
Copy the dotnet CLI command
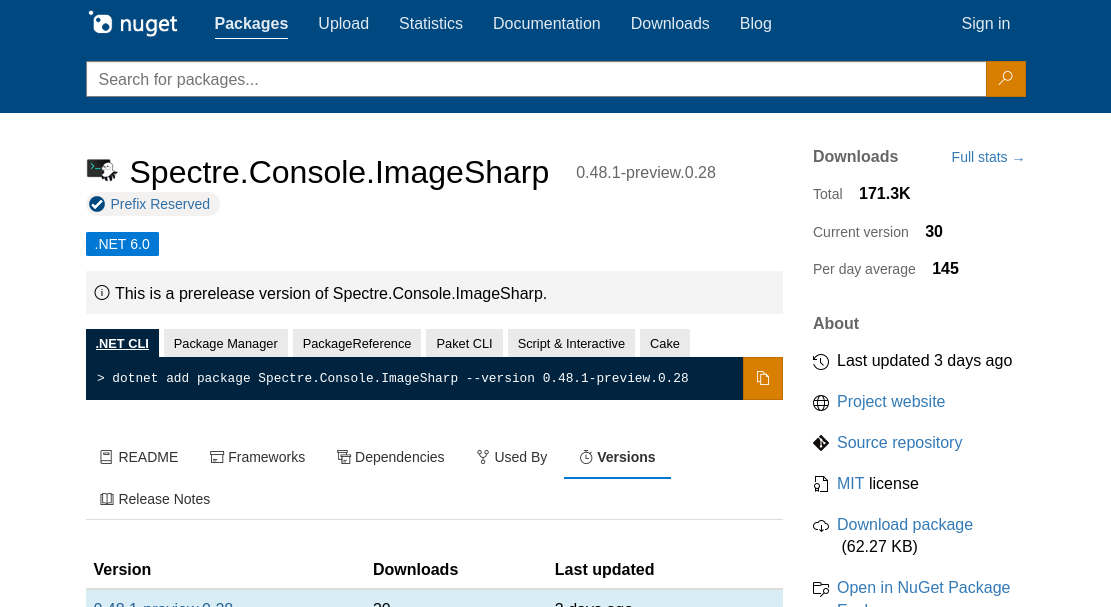click(x=762, y=378)
